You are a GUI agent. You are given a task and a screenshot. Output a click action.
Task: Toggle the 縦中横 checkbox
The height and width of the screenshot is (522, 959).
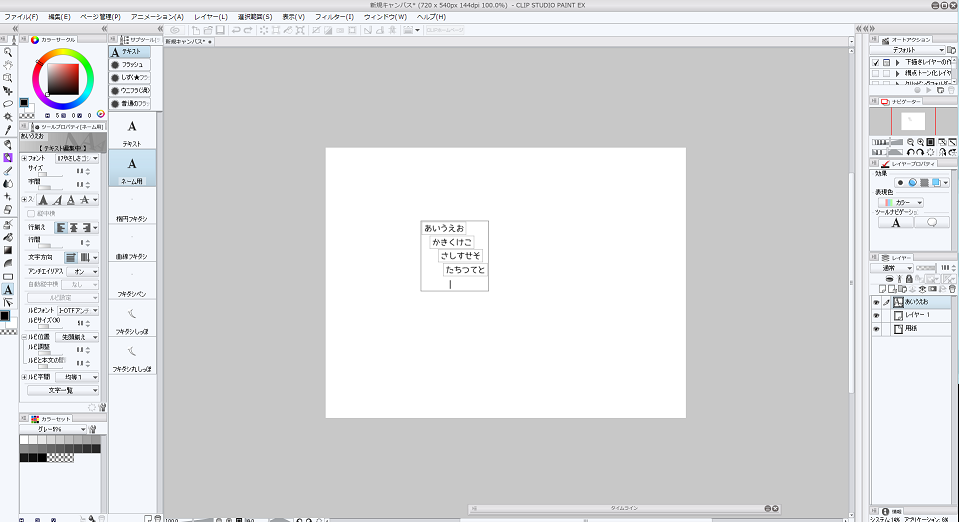pyautogui.click(x=31, y=214)
